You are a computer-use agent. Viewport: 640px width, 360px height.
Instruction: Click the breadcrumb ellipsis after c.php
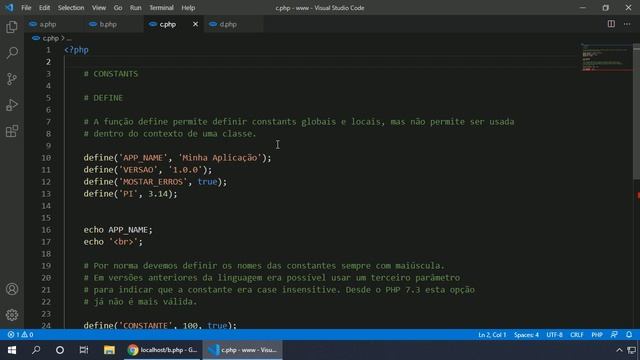click(69, 38)
